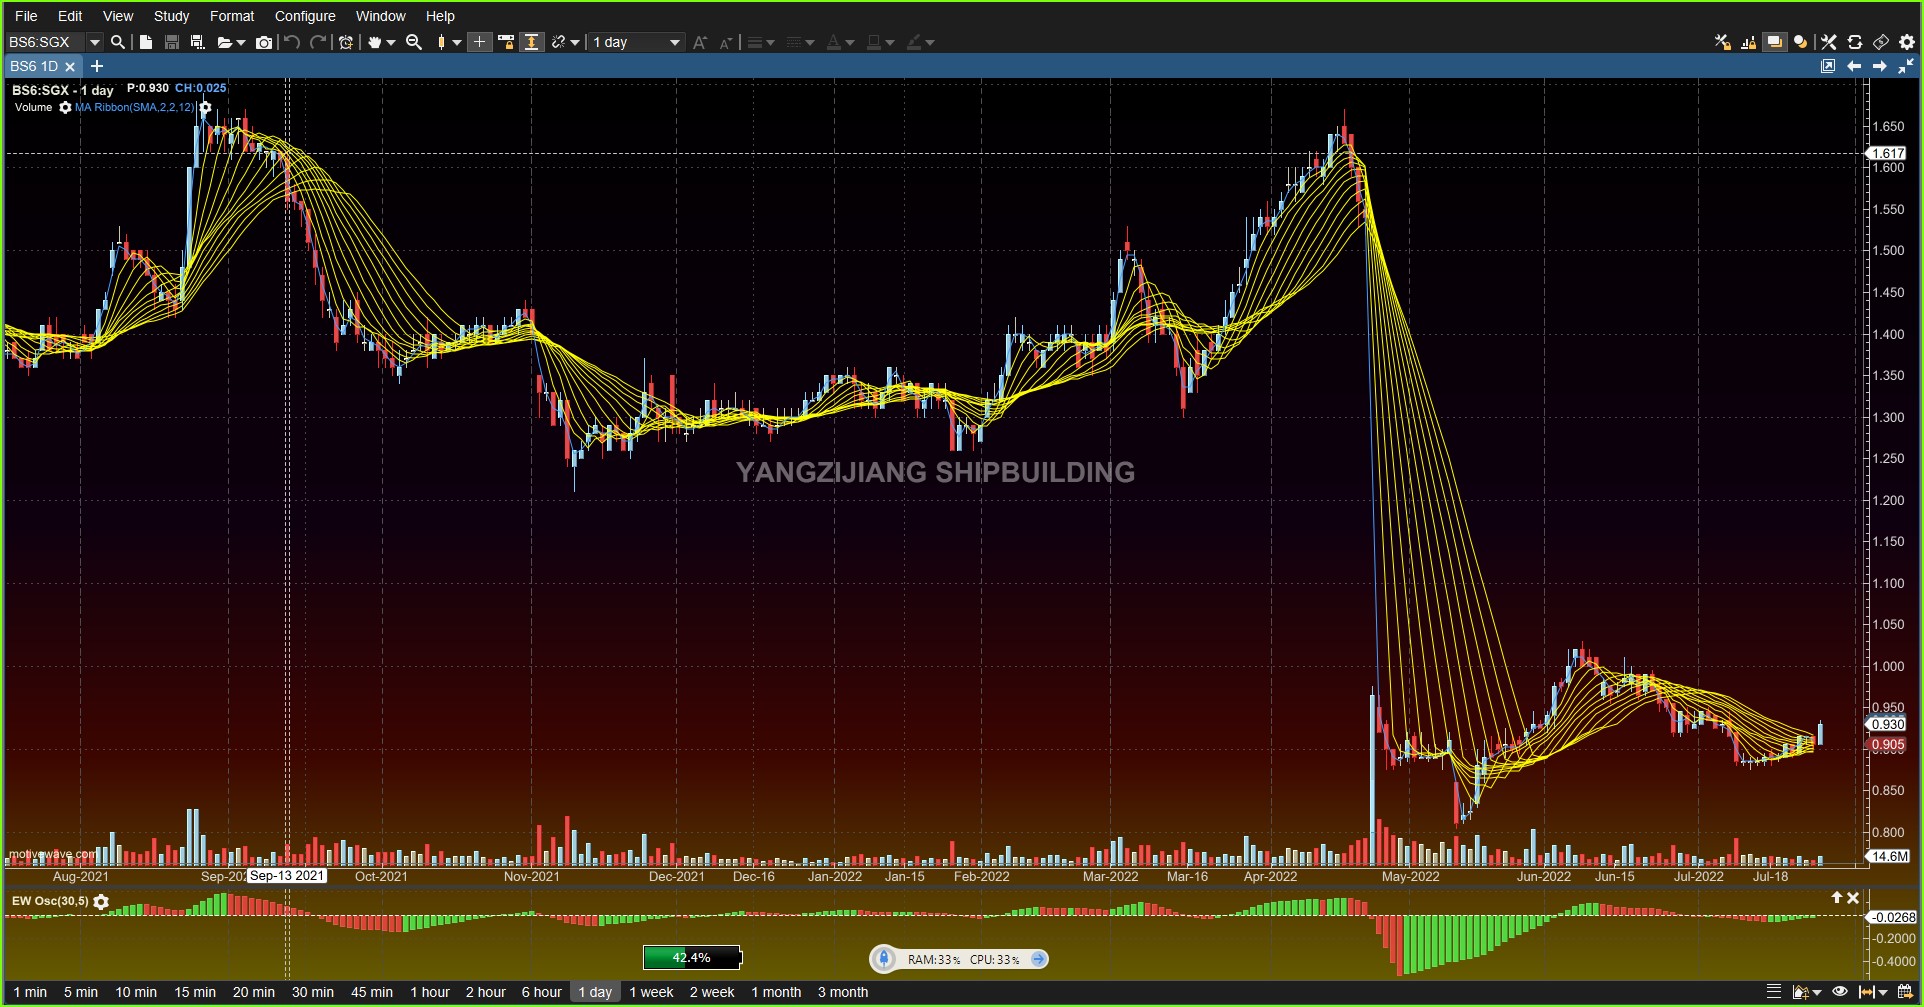Toggle crosshair cursor mode
The height and width of the screenshot is (1007, 1924).
click(480, 42)
